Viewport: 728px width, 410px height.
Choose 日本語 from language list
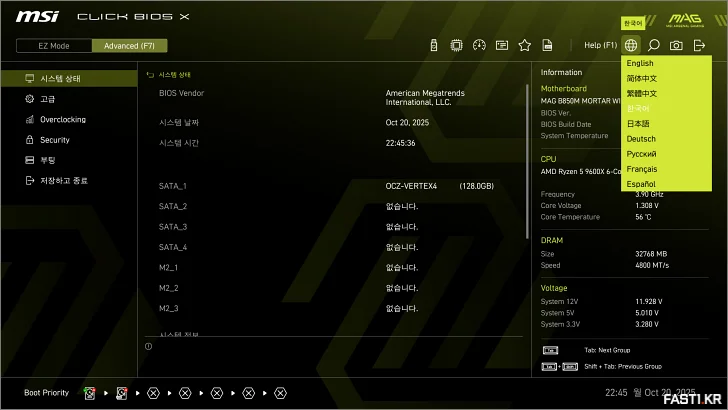tap(666, 124)
